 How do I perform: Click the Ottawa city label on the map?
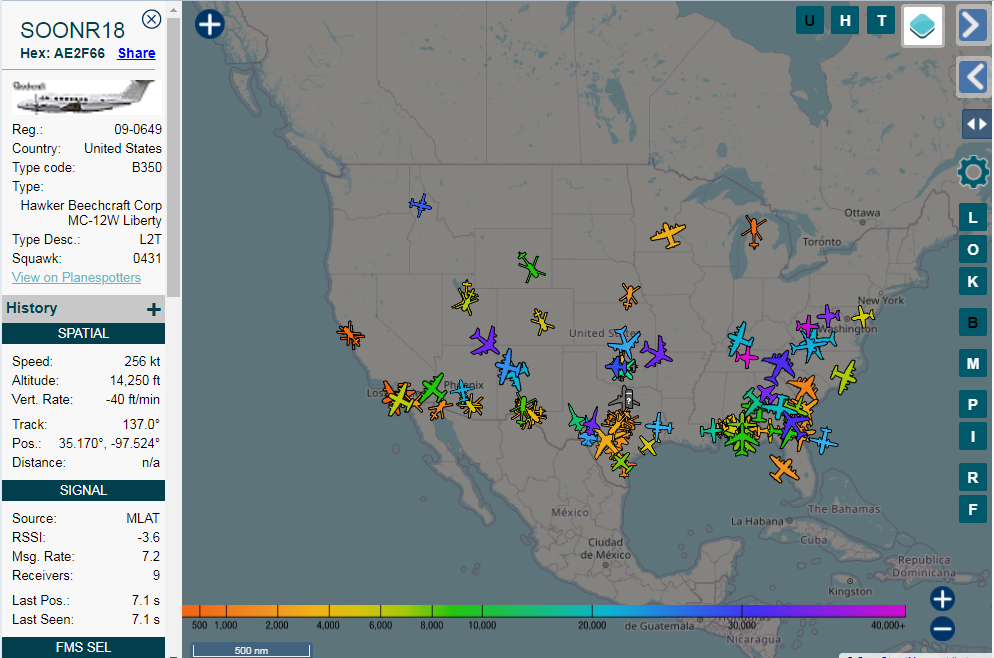click(x=862, y=213)
